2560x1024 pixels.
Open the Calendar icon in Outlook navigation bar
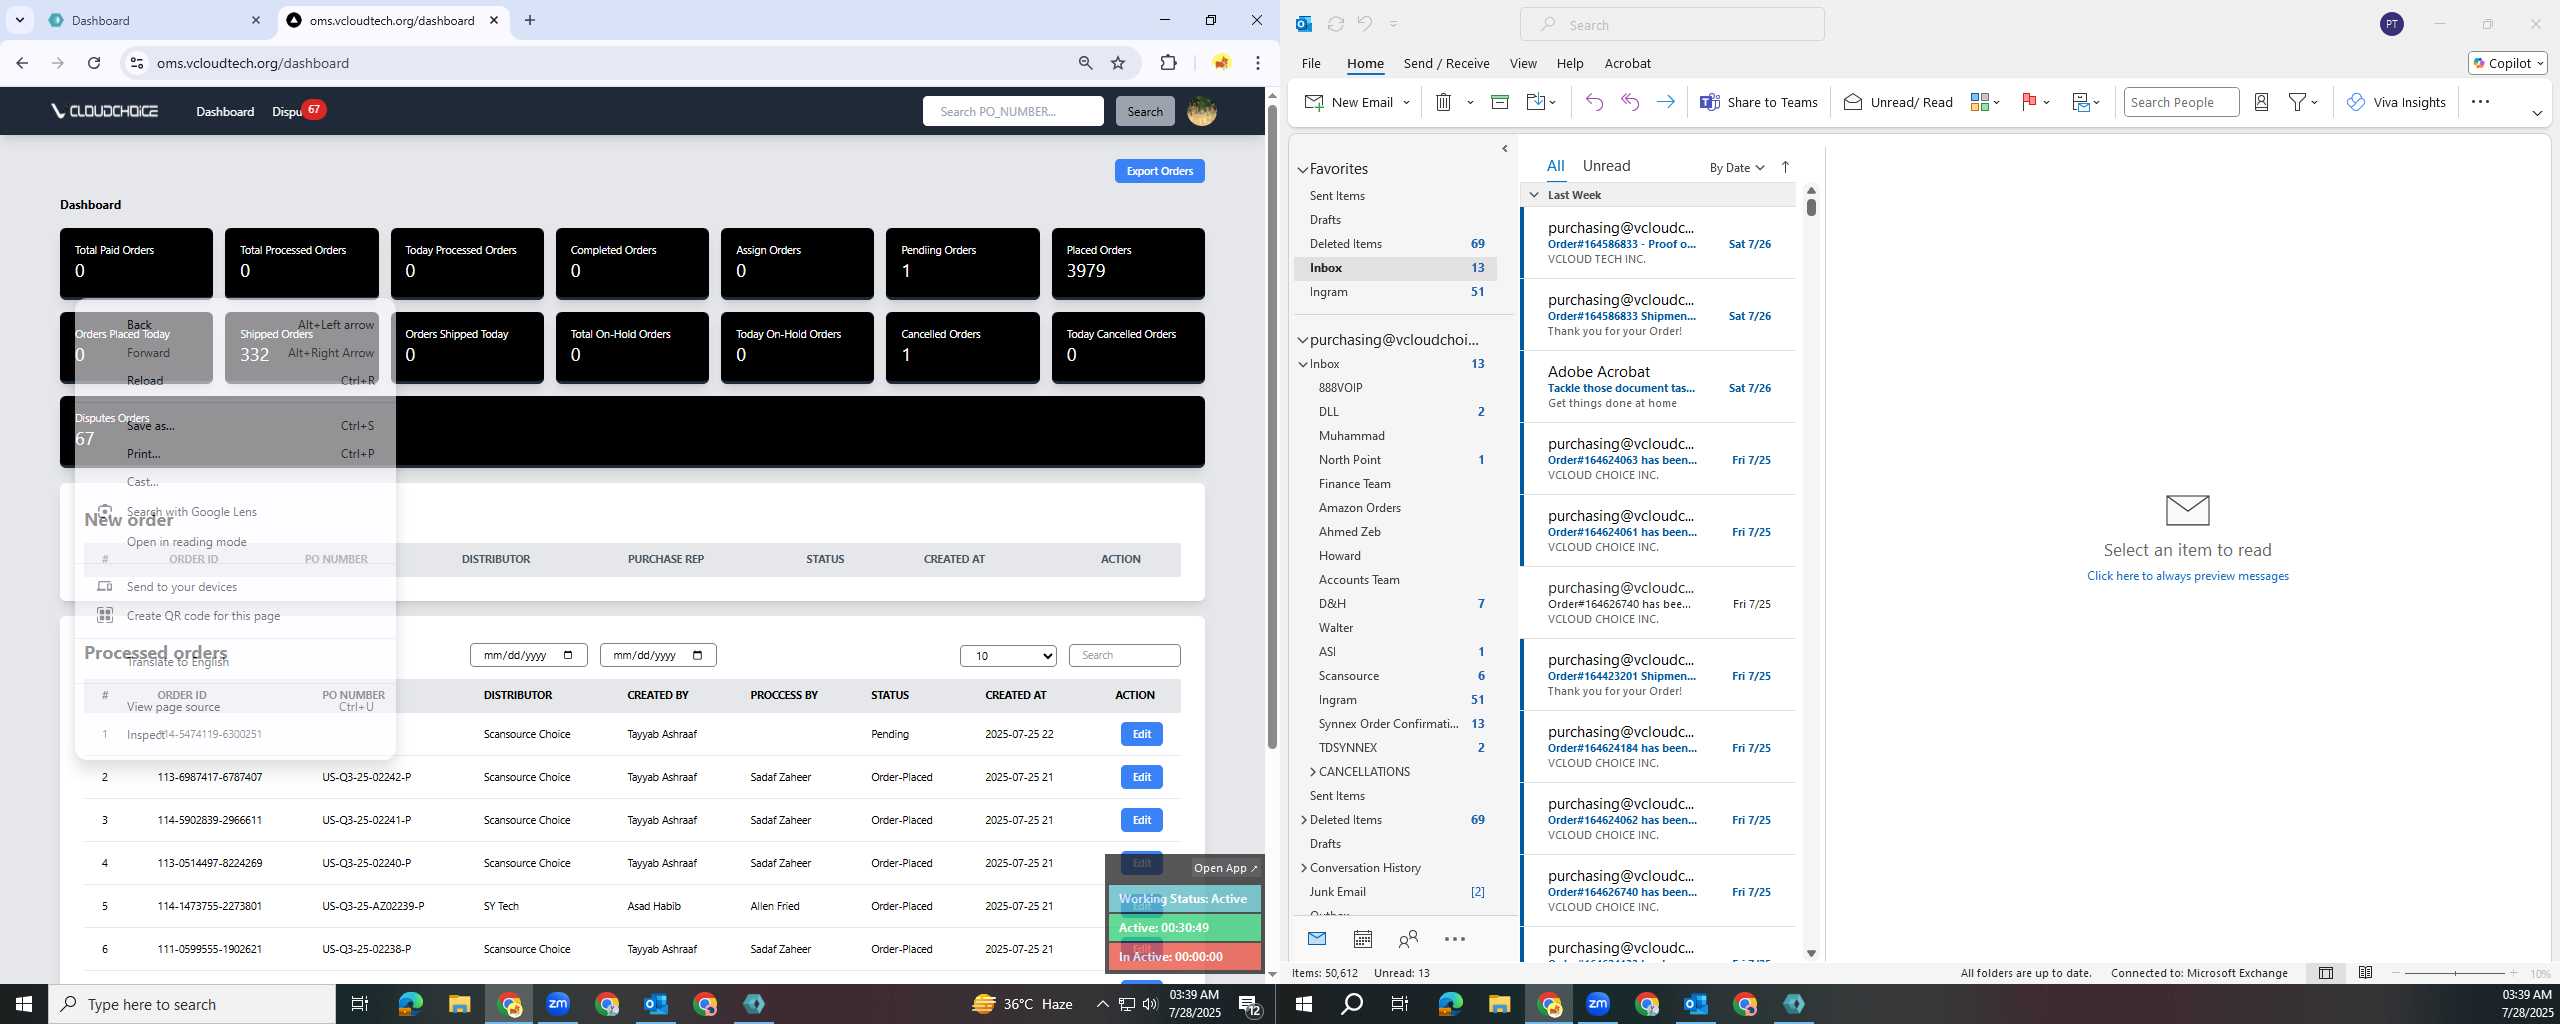(1362, 938)
